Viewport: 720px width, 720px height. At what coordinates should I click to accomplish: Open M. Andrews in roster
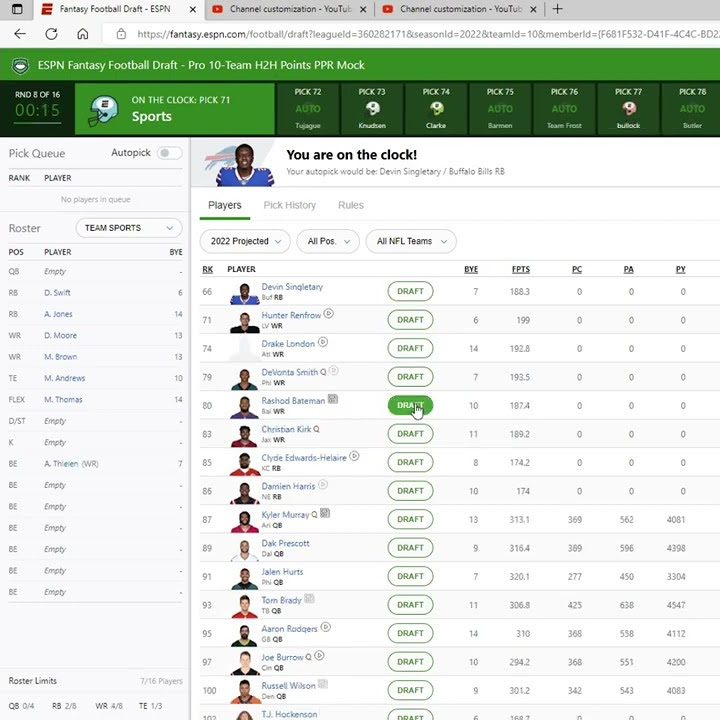click(x=65, y=378)
